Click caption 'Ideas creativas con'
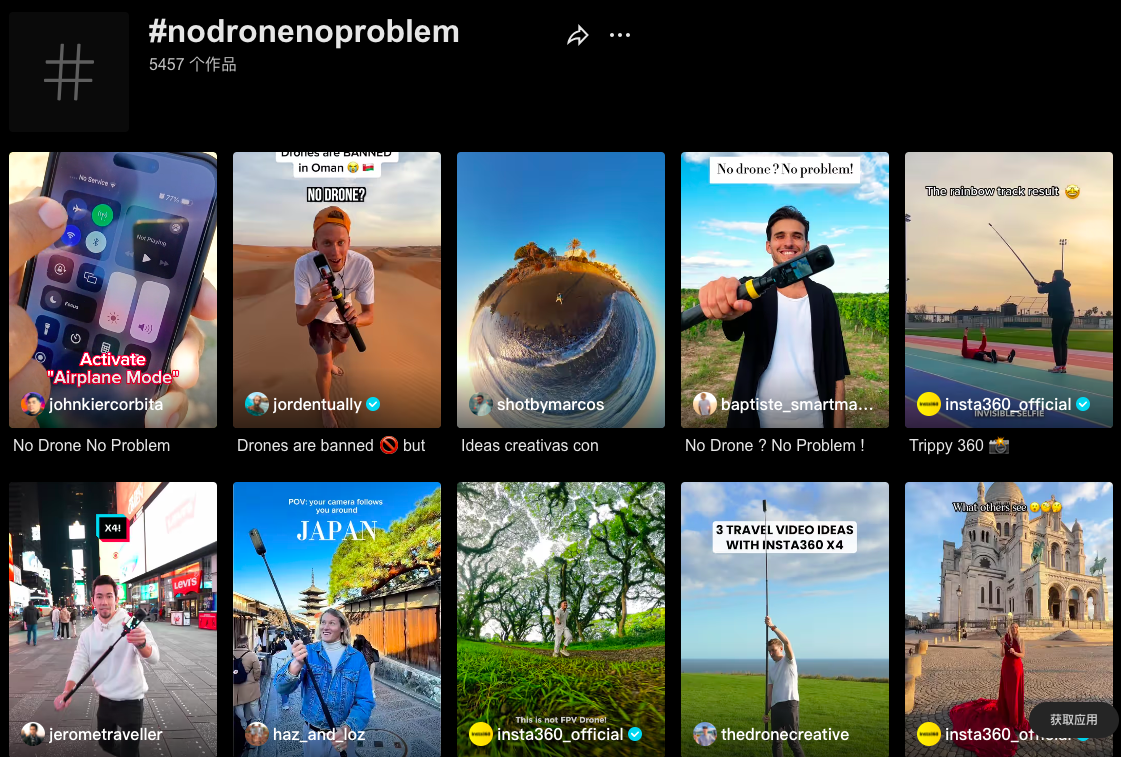The height and width of the screenshot is (757, 1121). coord(530,445)
